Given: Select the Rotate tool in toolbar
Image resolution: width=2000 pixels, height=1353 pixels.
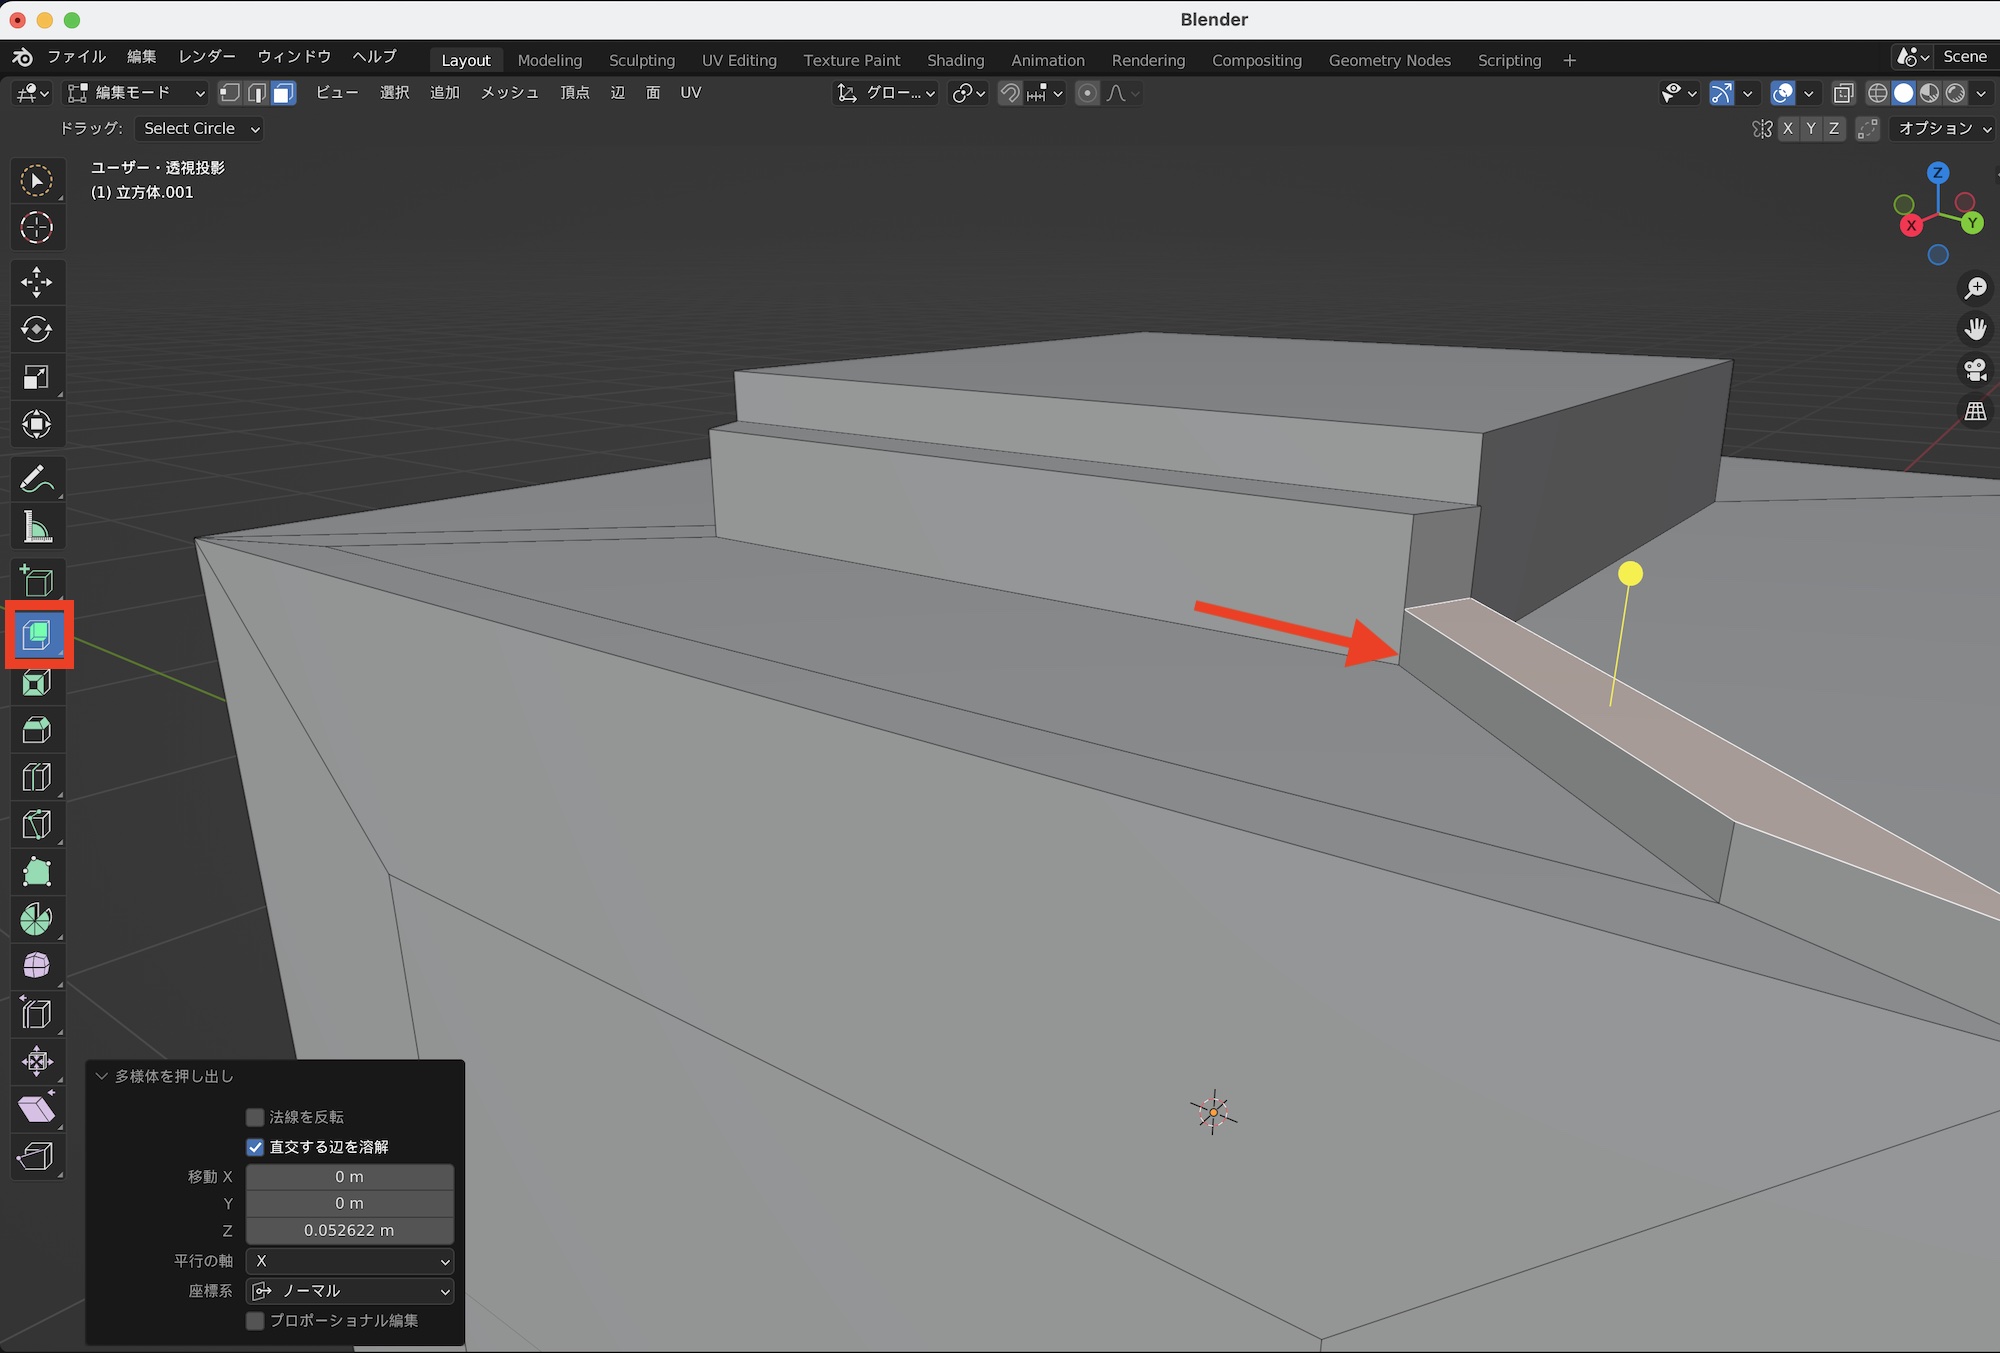Looking at the screenshot, I should coord(37,329).
